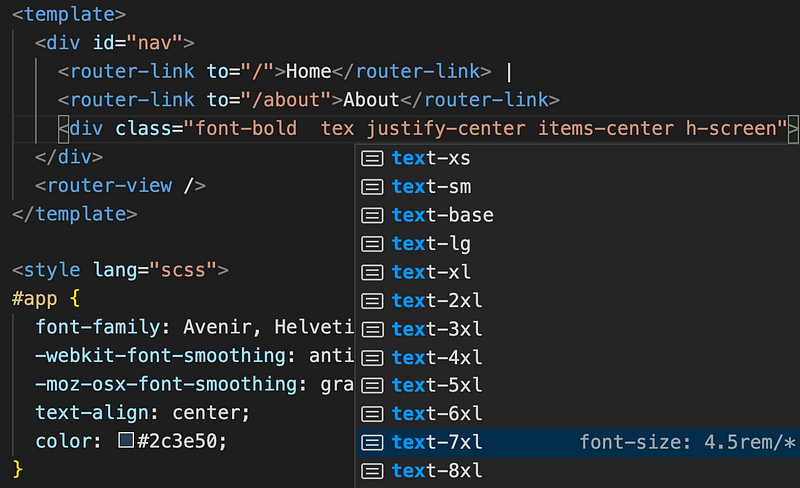Click the router-view tag line
The height and width of the screenshot is (488, 800).
tap(120, 186)
